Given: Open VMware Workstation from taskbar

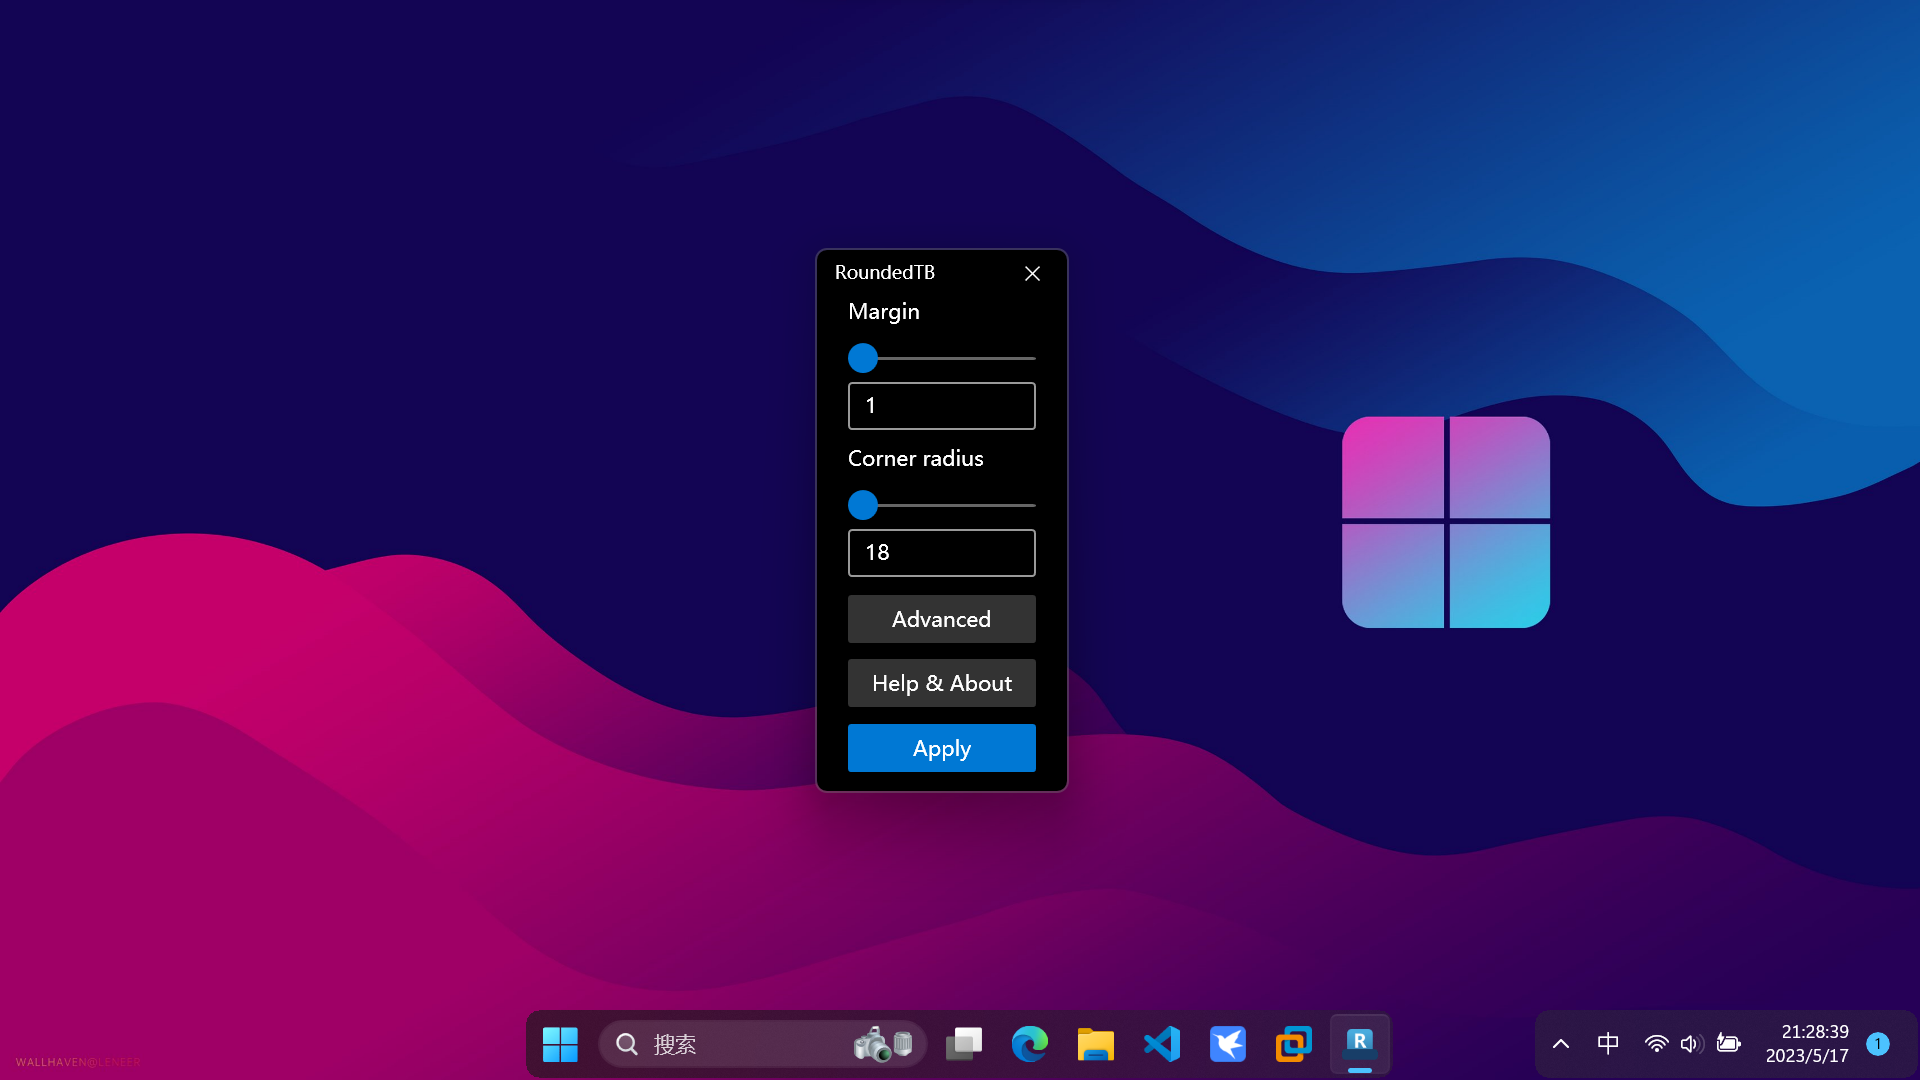Looking at the screenshot, I should (1293, 1043).
